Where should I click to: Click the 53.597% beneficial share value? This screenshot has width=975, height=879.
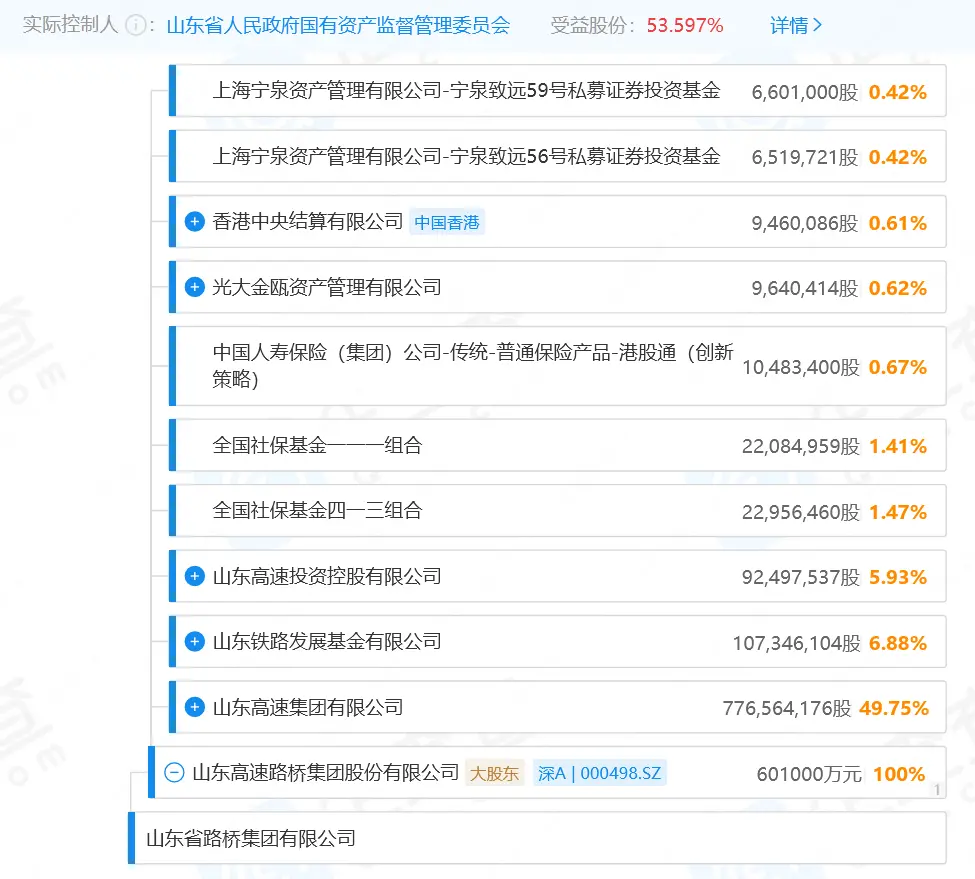(685, 25)
